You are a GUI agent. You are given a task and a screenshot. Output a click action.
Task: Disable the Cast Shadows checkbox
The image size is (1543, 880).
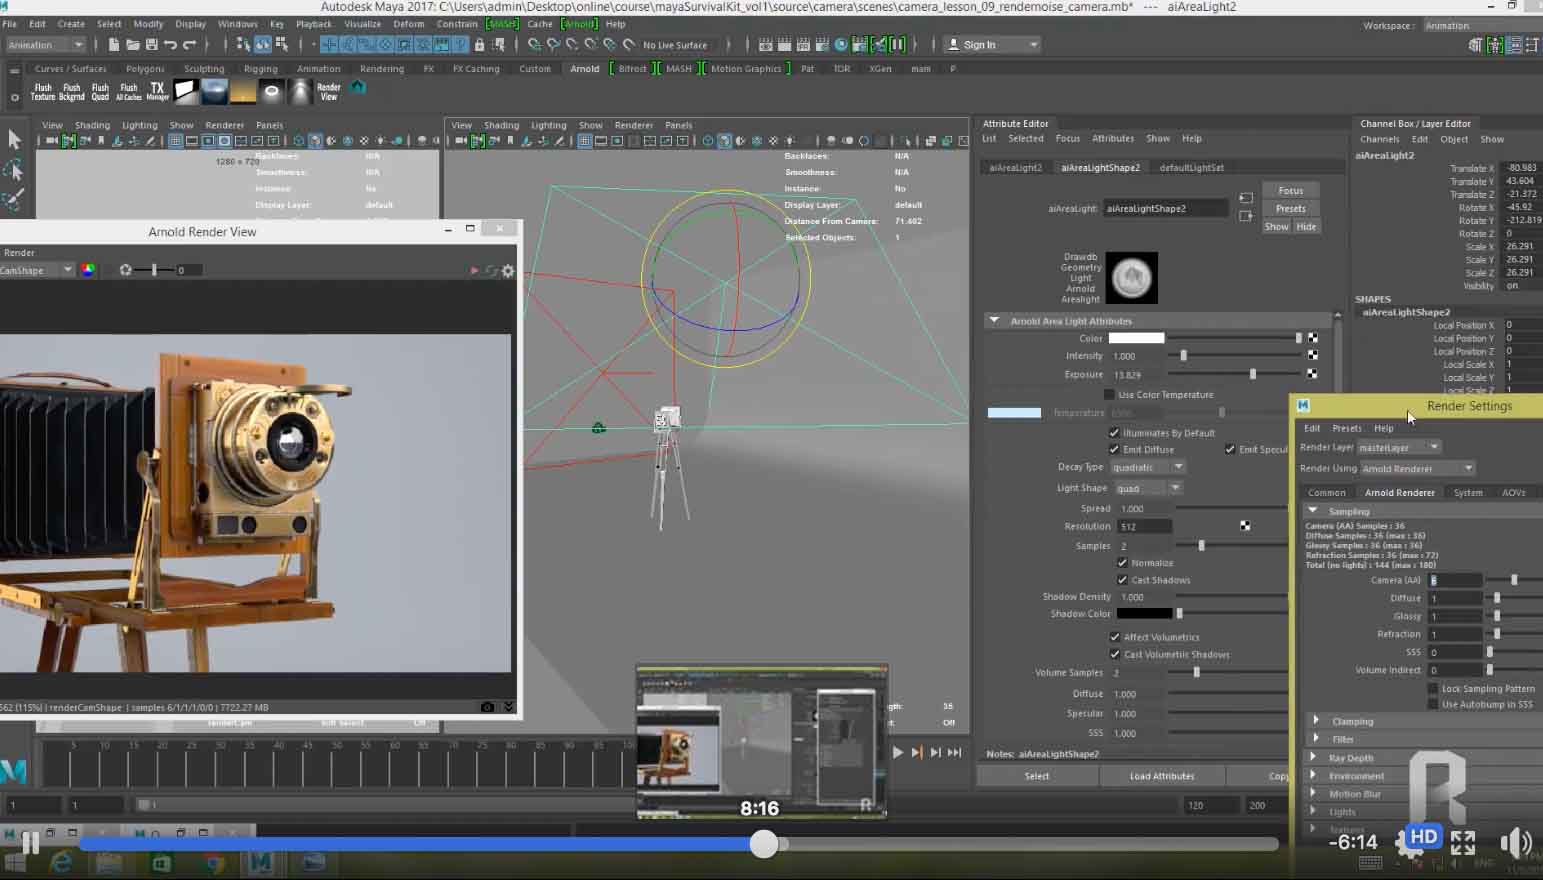[x=1122, y=580]
